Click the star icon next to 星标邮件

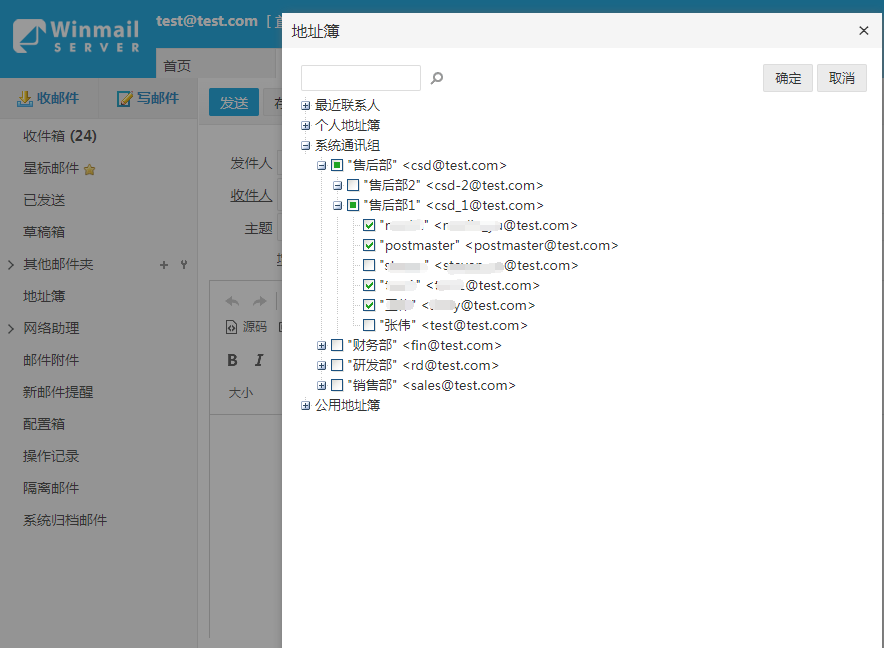coord(89,169)
